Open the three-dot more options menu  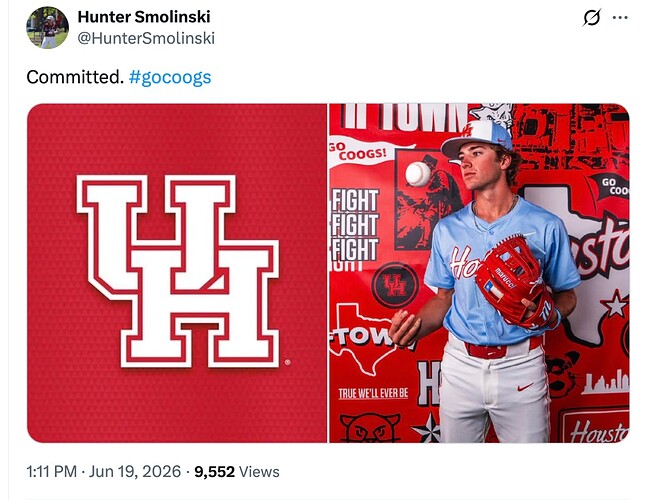click(620, 18)
